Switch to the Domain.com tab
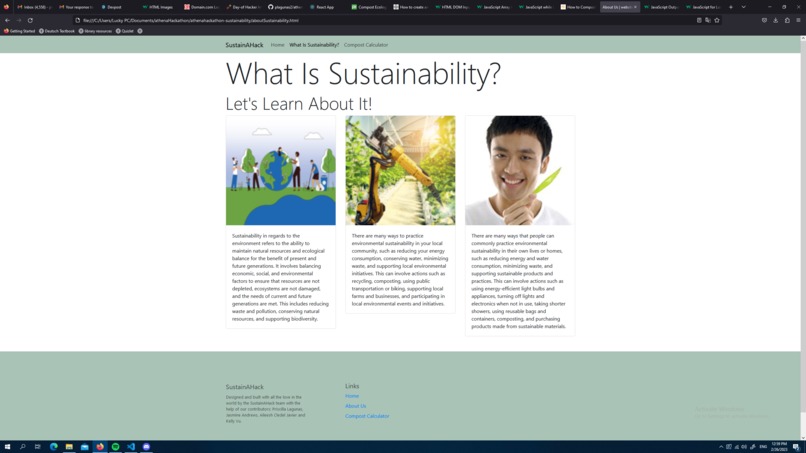806x453 pixels. pos(202,7)
